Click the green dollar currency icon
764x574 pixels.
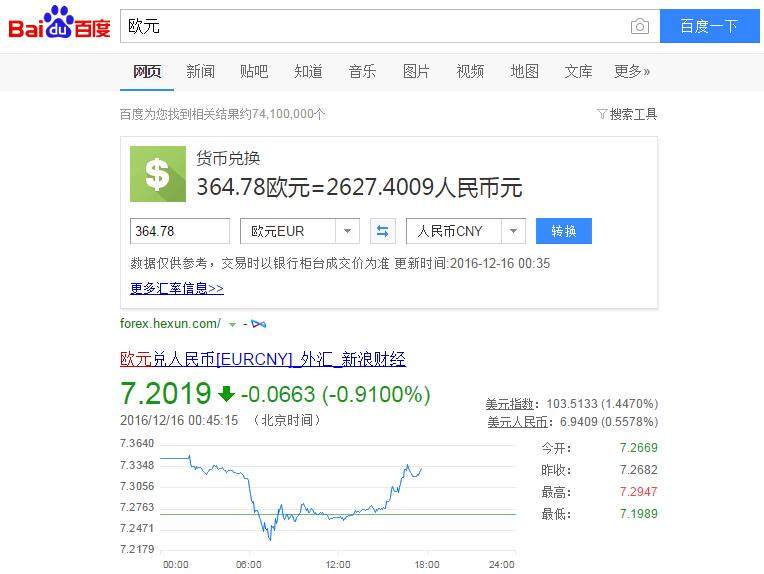(x=158, y=174)
